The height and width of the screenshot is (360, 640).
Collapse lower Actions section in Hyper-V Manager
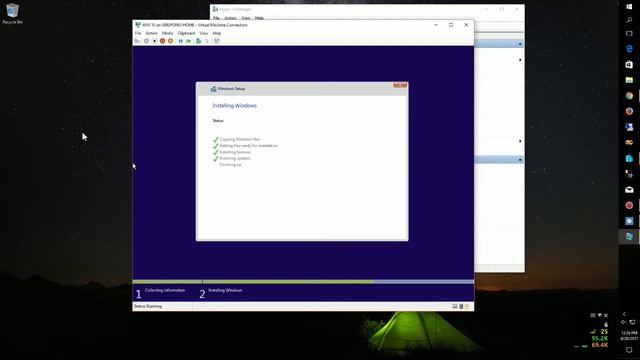[x=520, y=159]
